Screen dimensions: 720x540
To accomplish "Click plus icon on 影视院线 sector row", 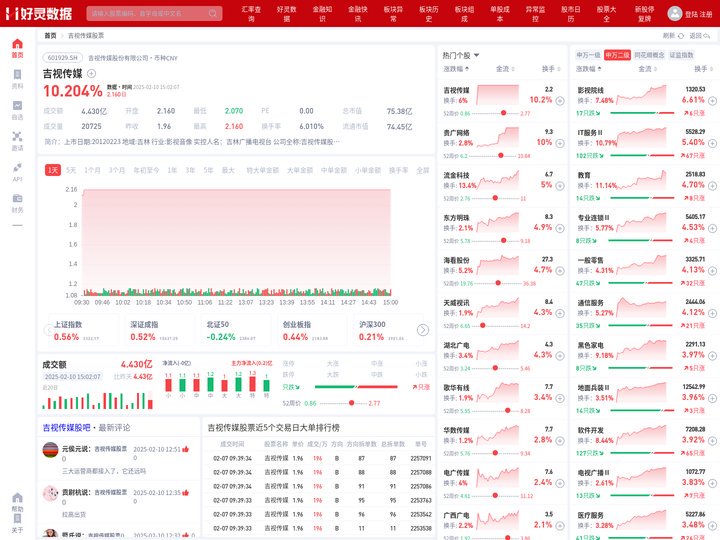I will pos(712,101).
